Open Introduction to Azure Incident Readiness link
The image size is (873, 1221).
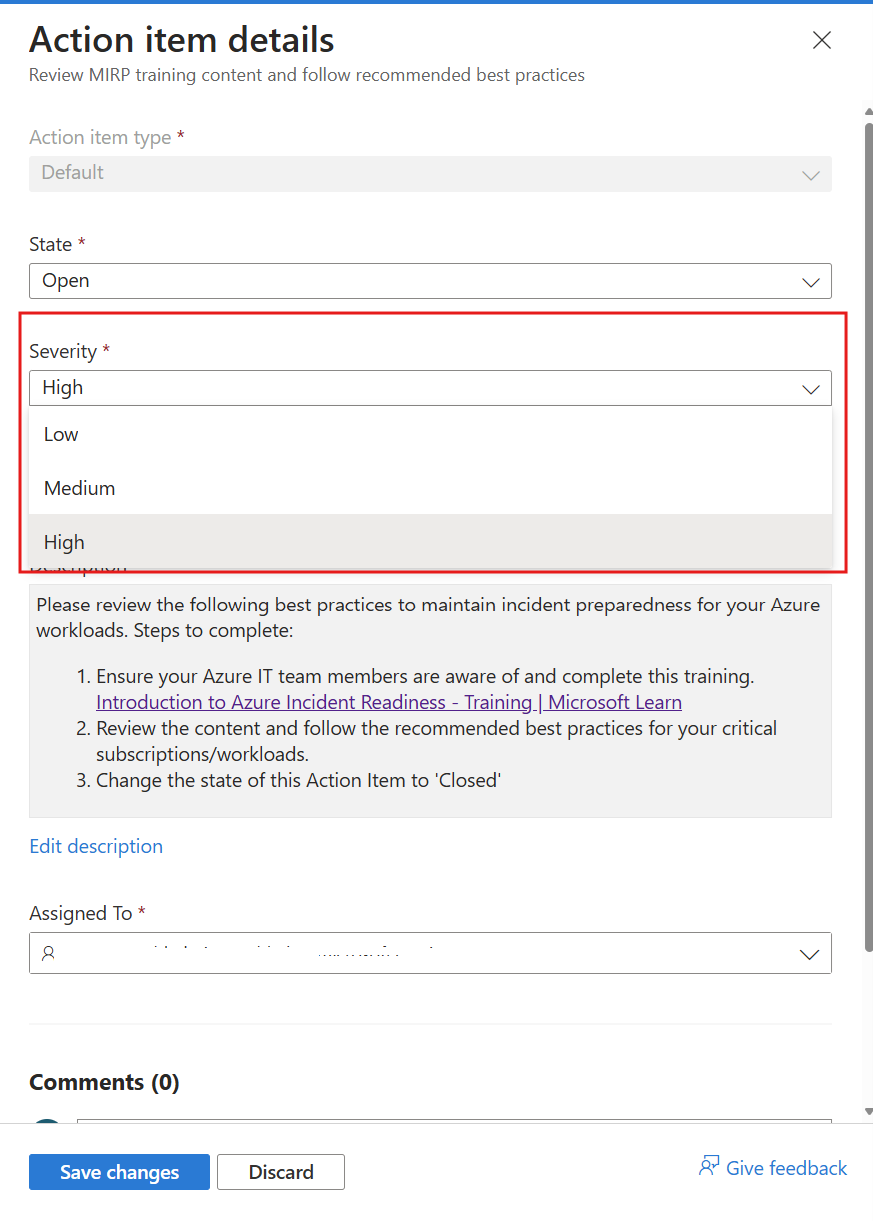(x=389, y=702)
